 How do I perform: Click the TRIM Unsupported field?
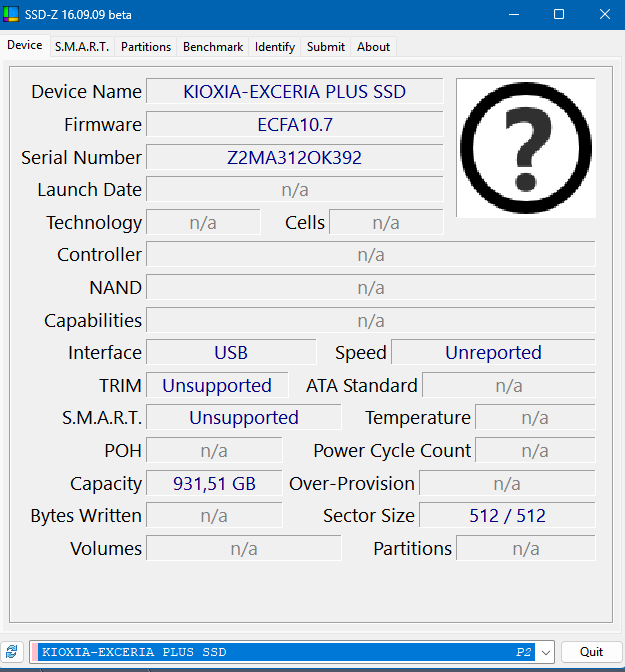[x=217, y=385]
